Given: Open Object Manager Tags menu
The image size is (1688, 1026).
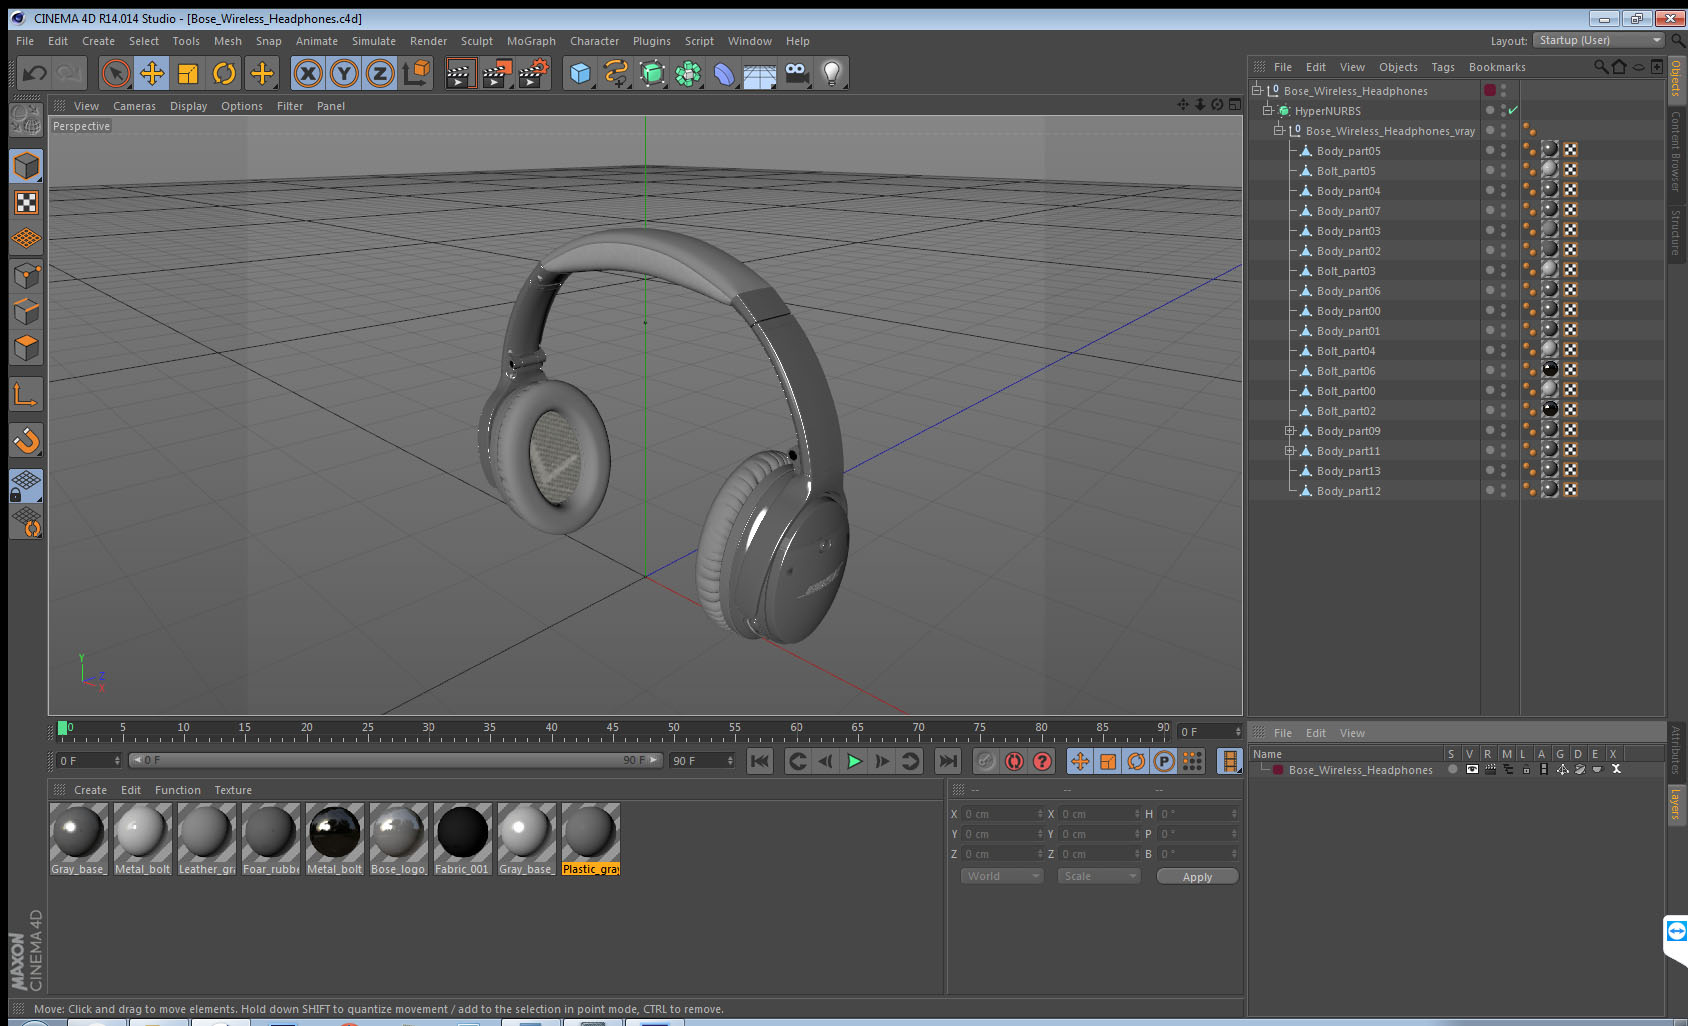Looking at the screenshot, I should click(x=1443, y=67).
